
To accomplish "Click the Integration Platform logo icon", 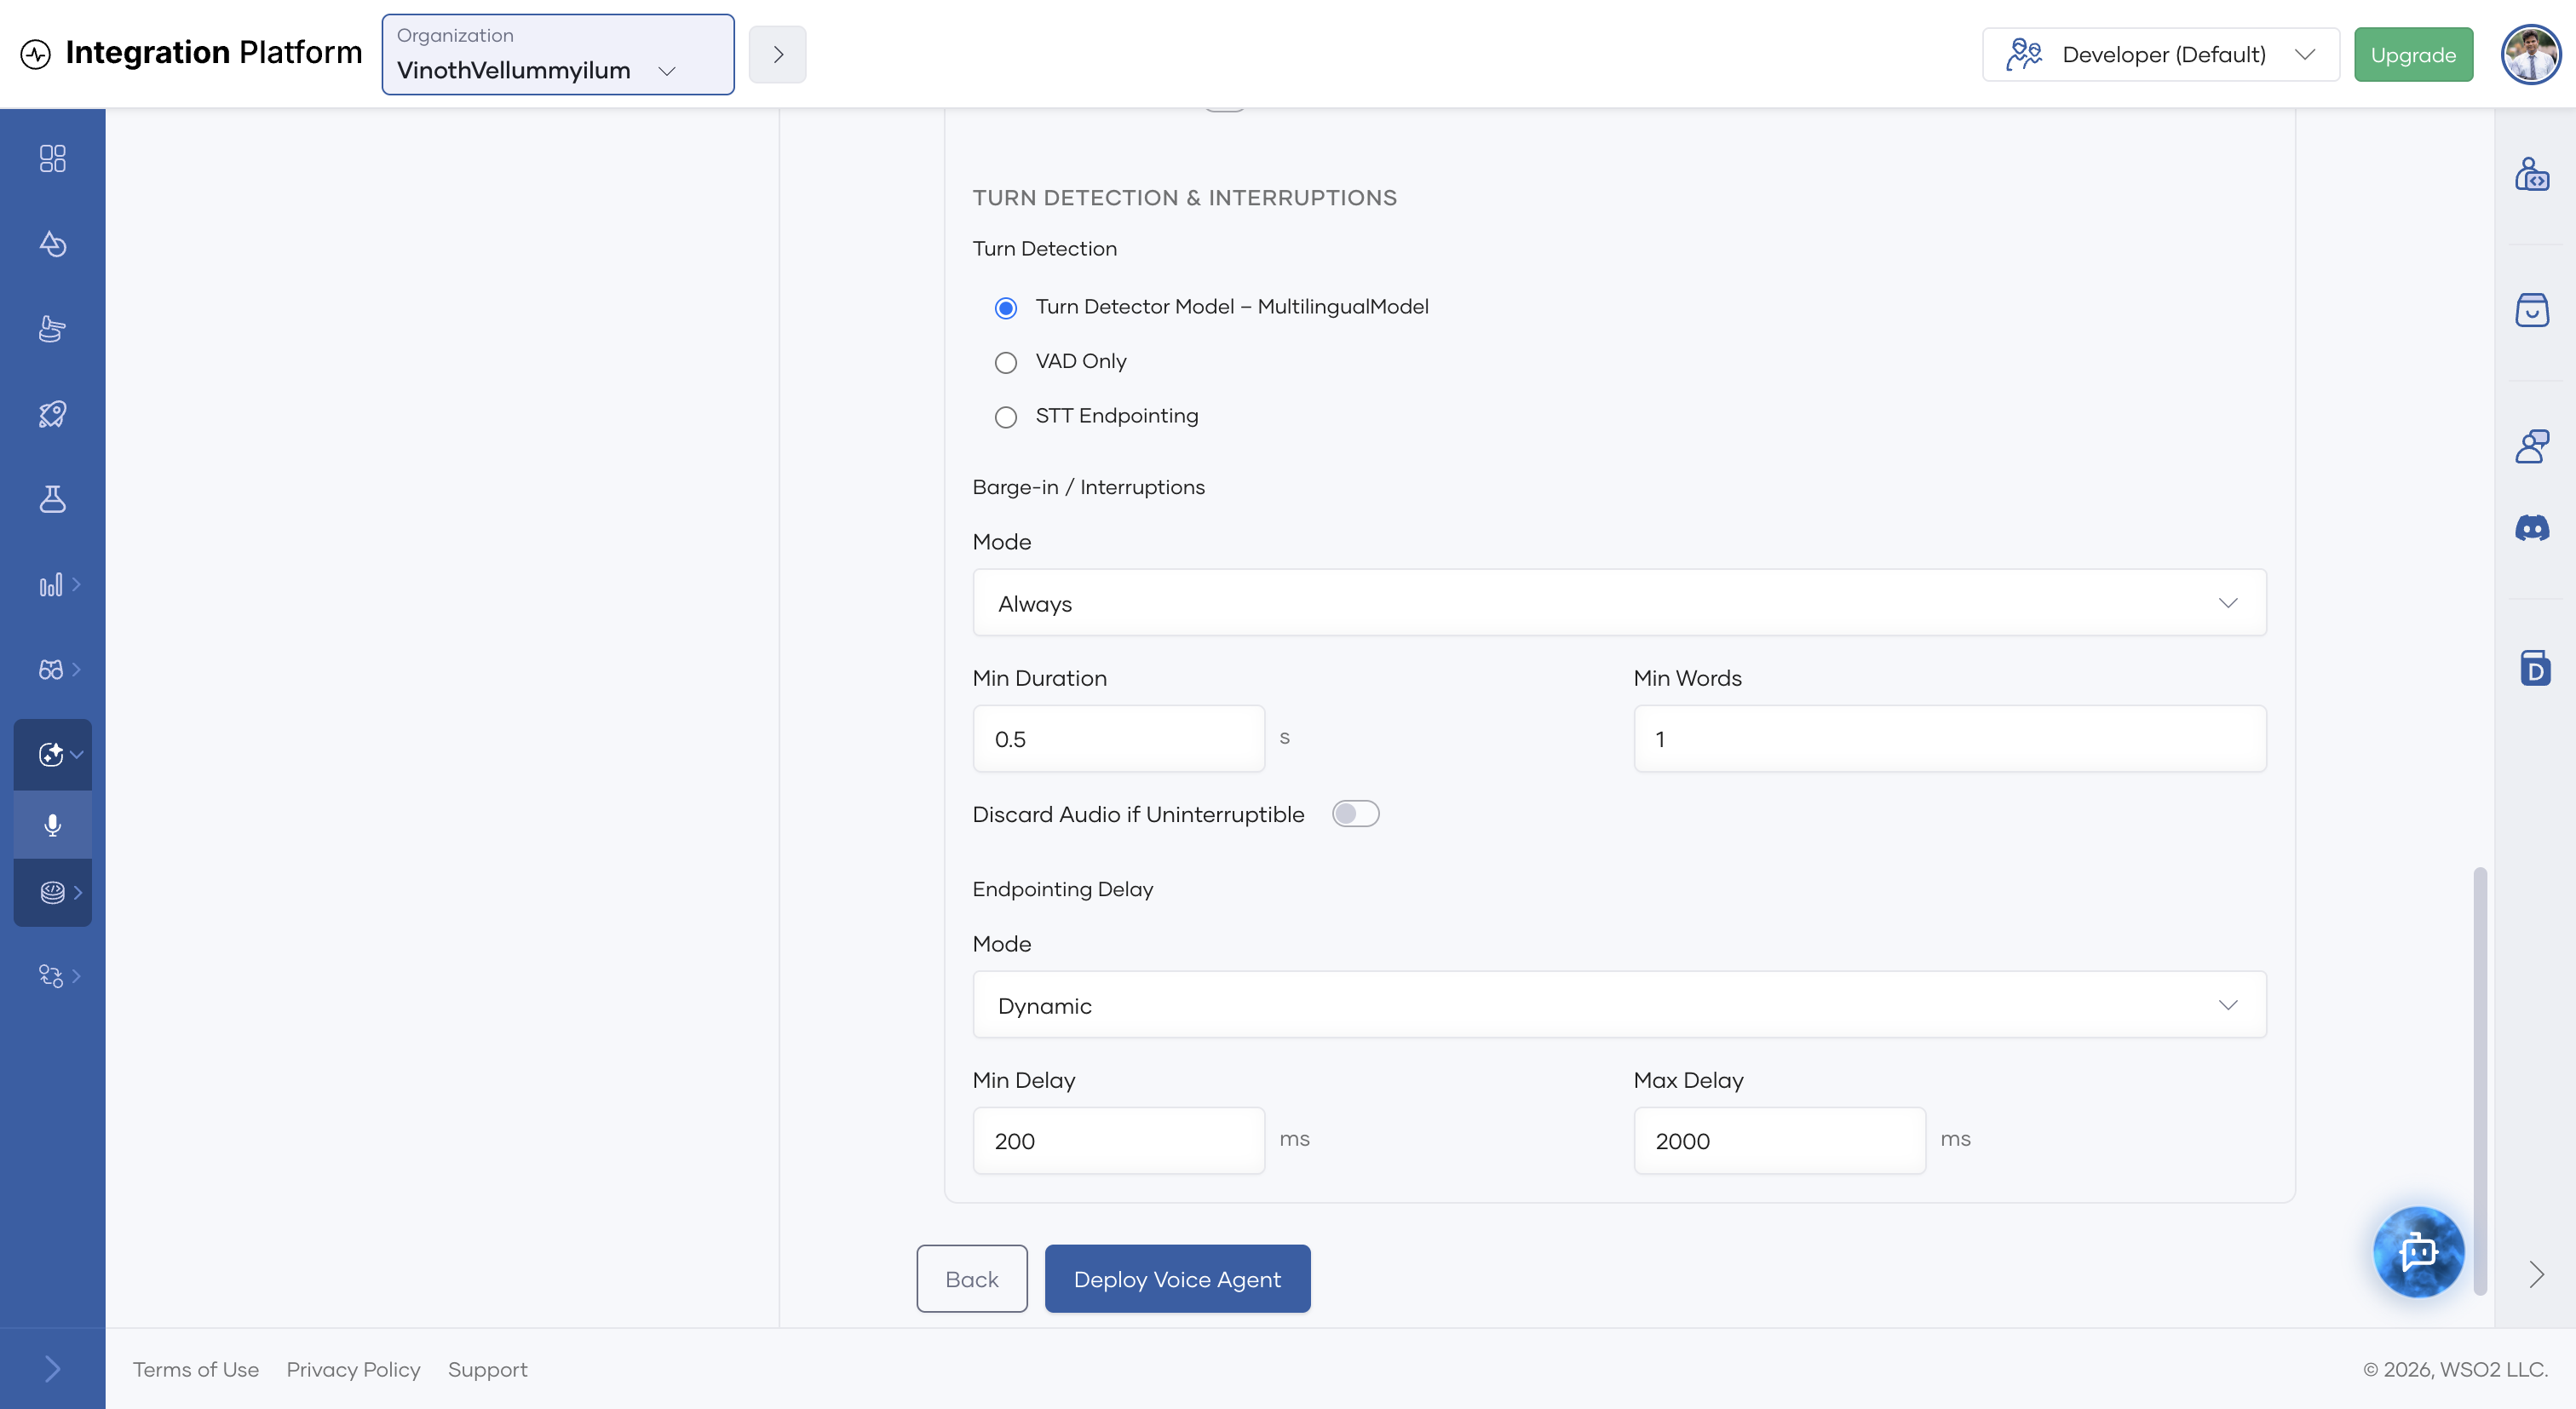I will (x=36, y=54).
